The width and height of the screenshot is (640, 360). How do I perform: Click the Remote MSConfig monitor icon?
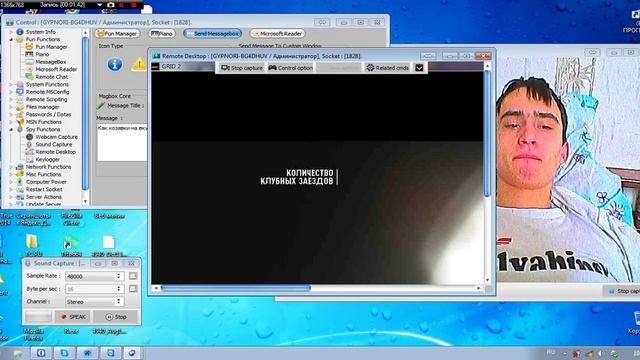pyautogui.click(x=20, y=92)
